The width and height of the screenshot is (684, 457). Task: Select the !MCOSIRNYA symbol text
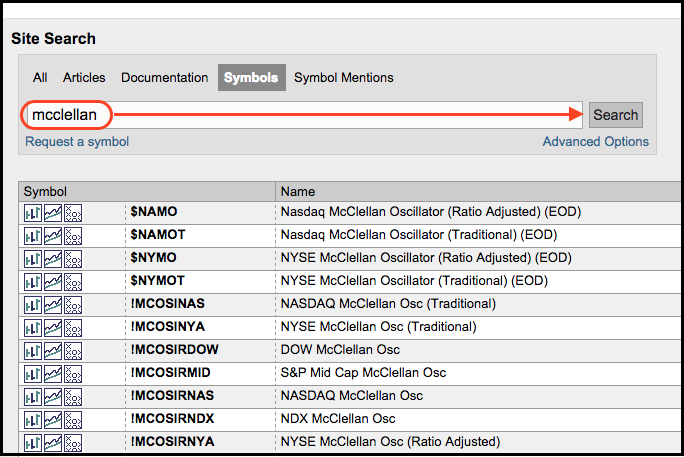click(172, 442)
